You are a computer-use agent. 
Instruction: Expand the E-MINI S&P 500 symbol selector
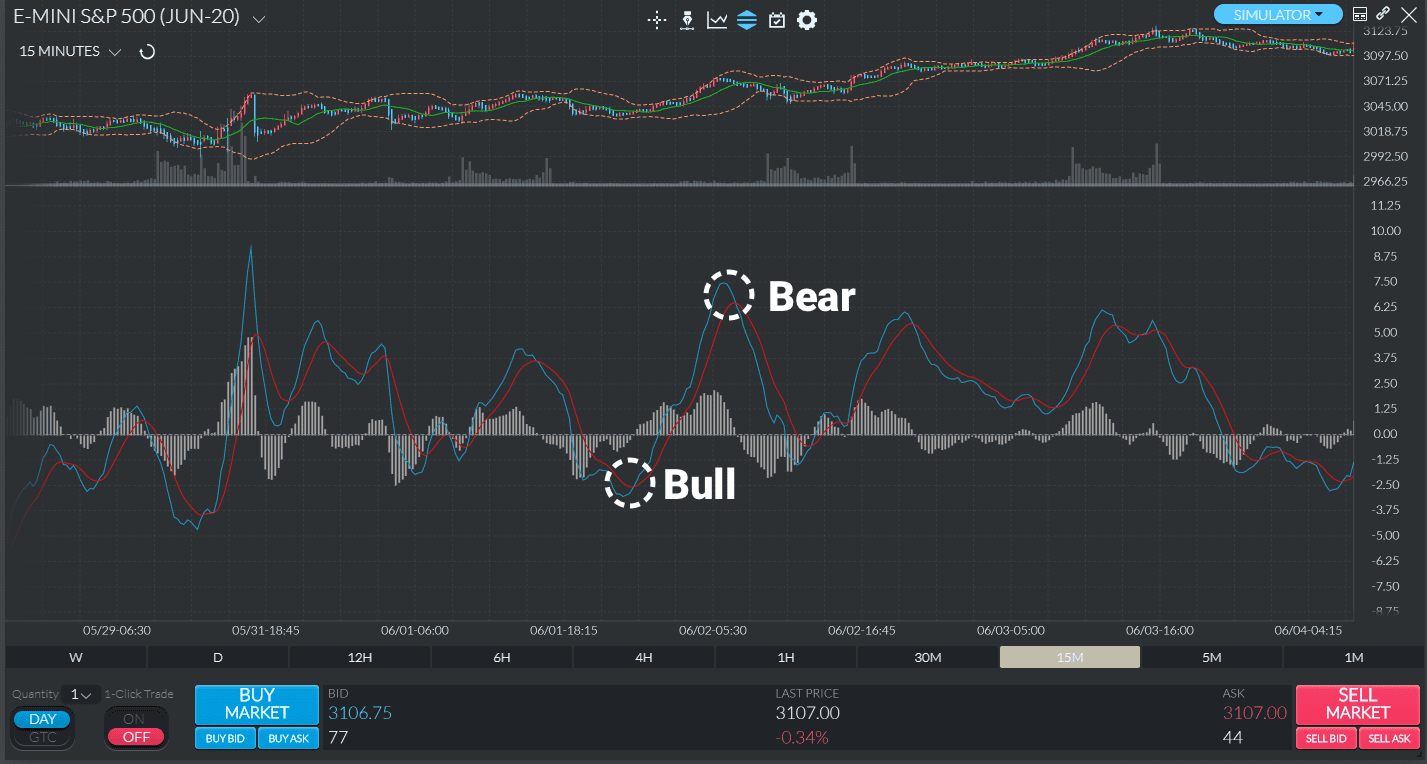point(259,19)
